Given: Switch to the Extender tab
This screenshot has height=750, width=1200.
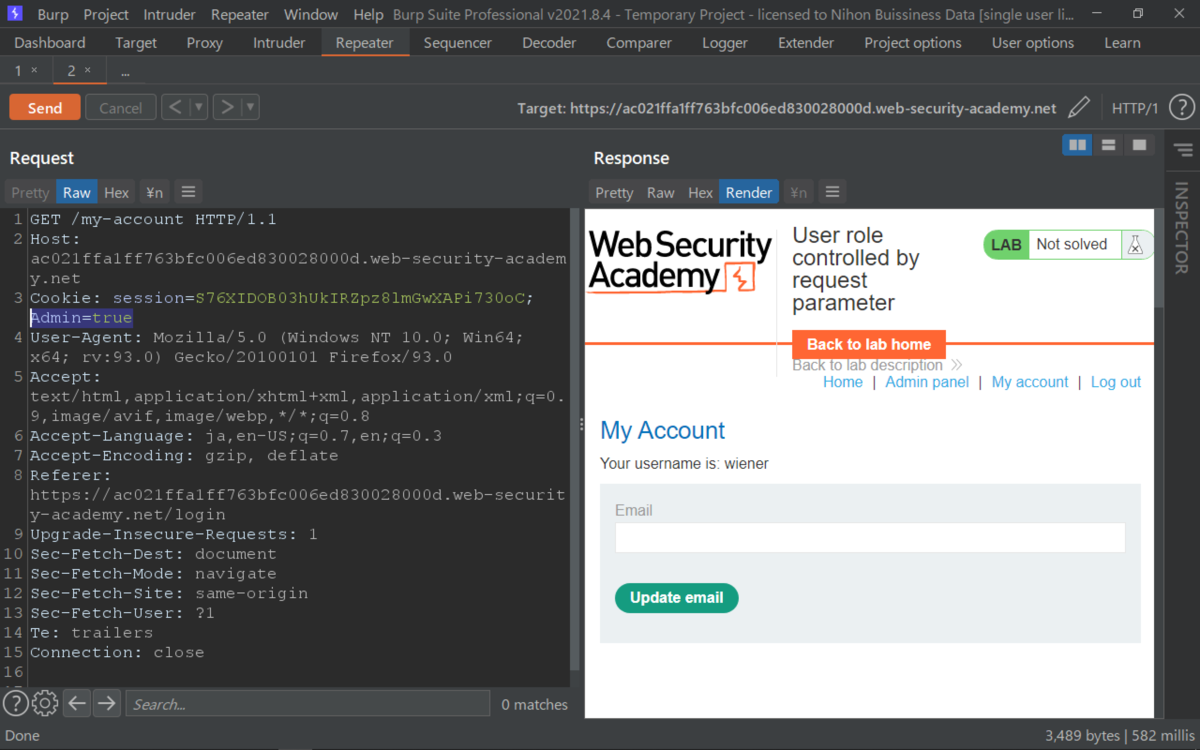Looking at the screenshot, I should (x=806, y=43).
